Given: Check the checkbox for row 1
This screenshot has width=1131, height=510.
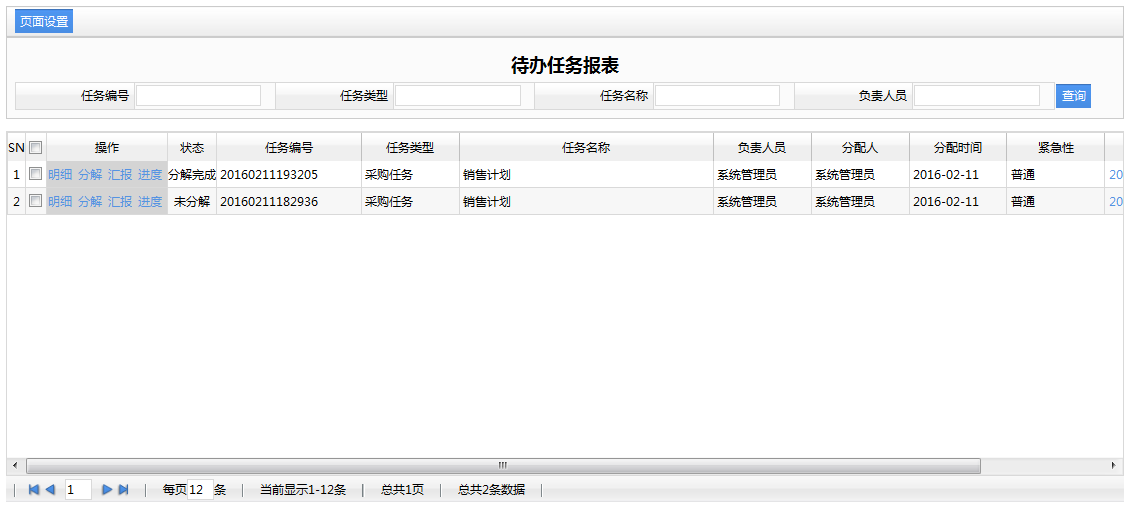Looking at the screenshot, I should pyautogui.click(x=36, y=174).
